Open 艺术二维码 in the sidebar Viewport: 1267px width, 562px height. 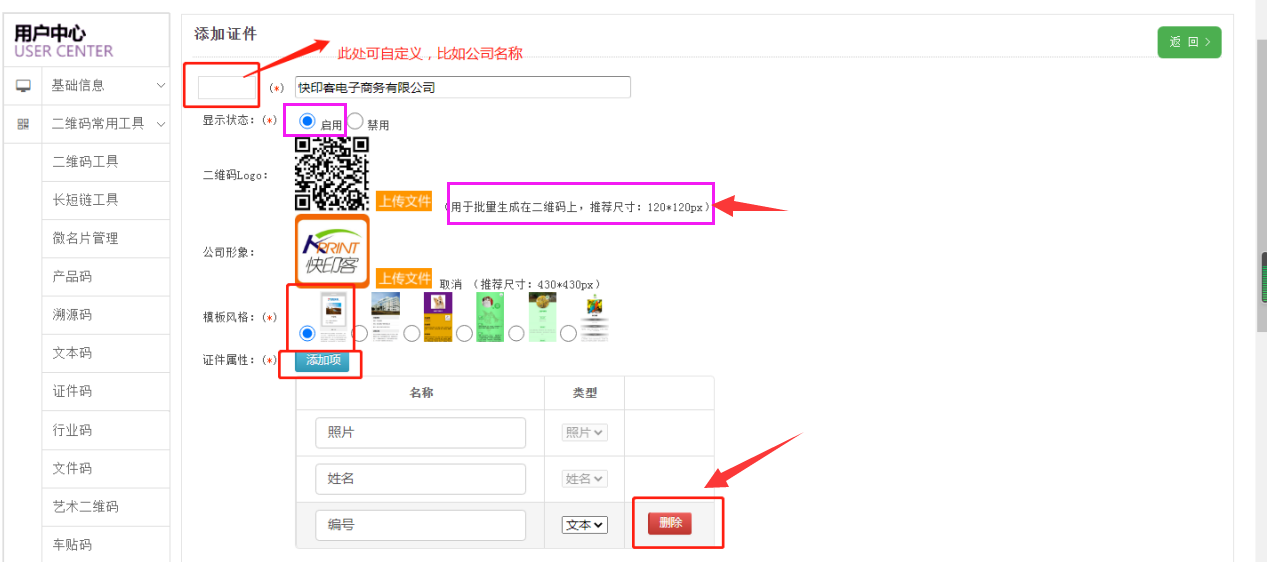click(85, 506)
